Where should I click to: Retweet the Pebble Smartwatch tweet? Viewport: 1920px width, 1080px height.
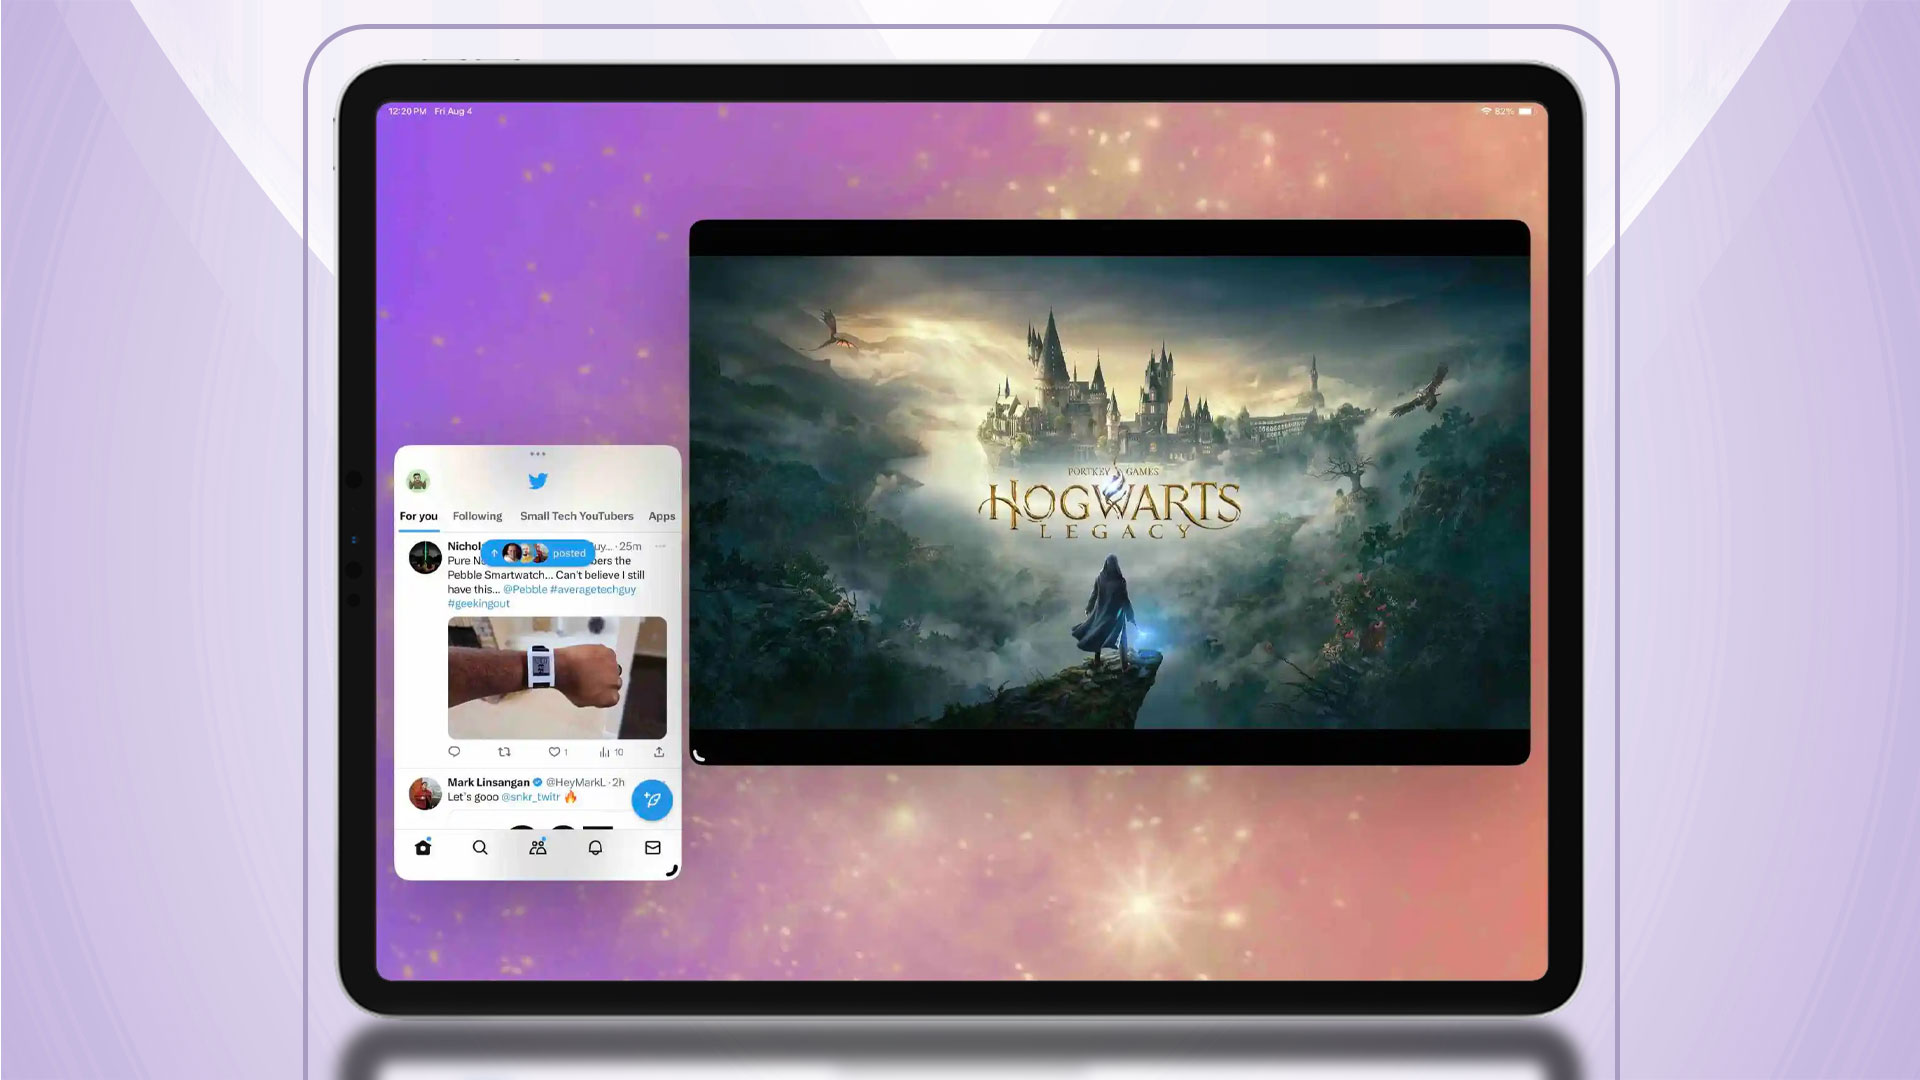(504, 751)
